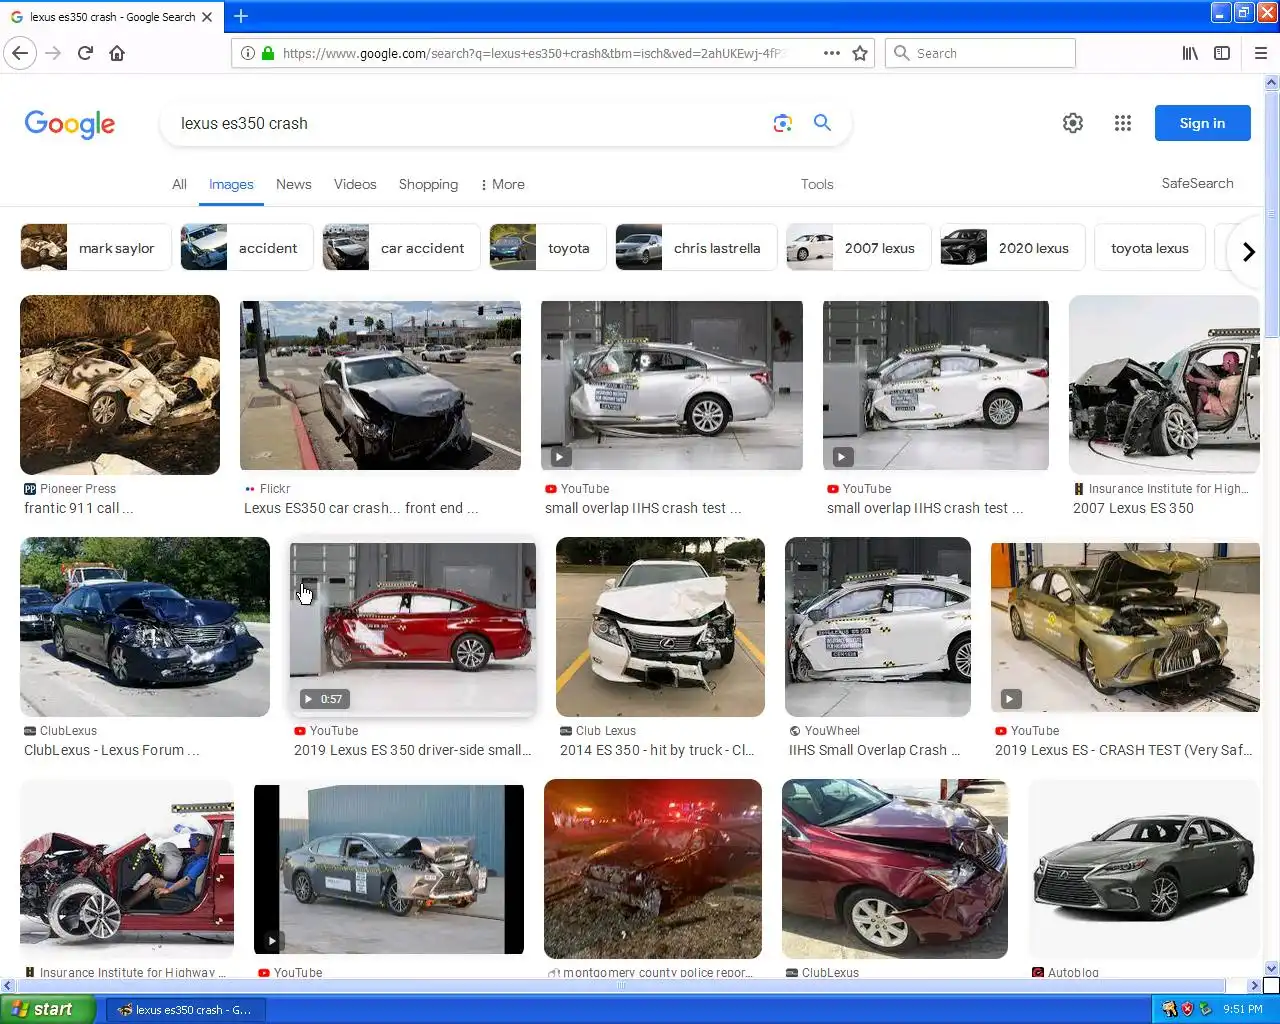Screen dimensions: 1280x1024
Task: Open the Firefox hamburger menu
Action: tap(1261, 53)
